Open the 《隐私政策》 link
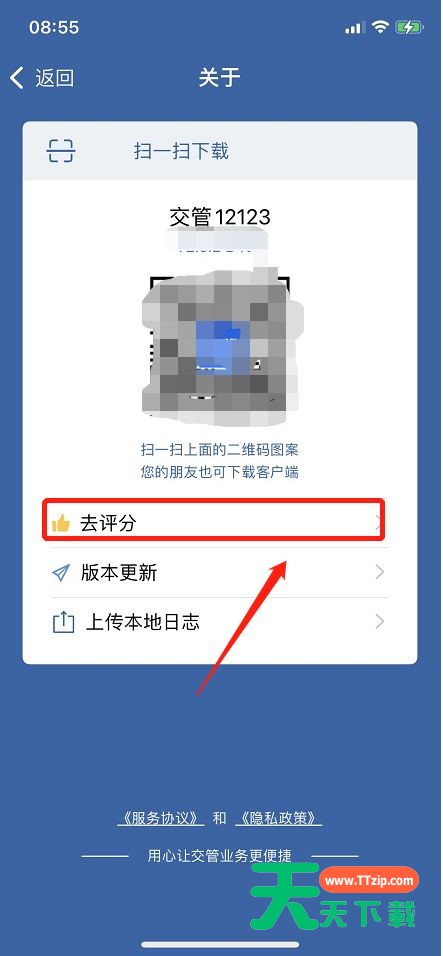 pos(278,818)
